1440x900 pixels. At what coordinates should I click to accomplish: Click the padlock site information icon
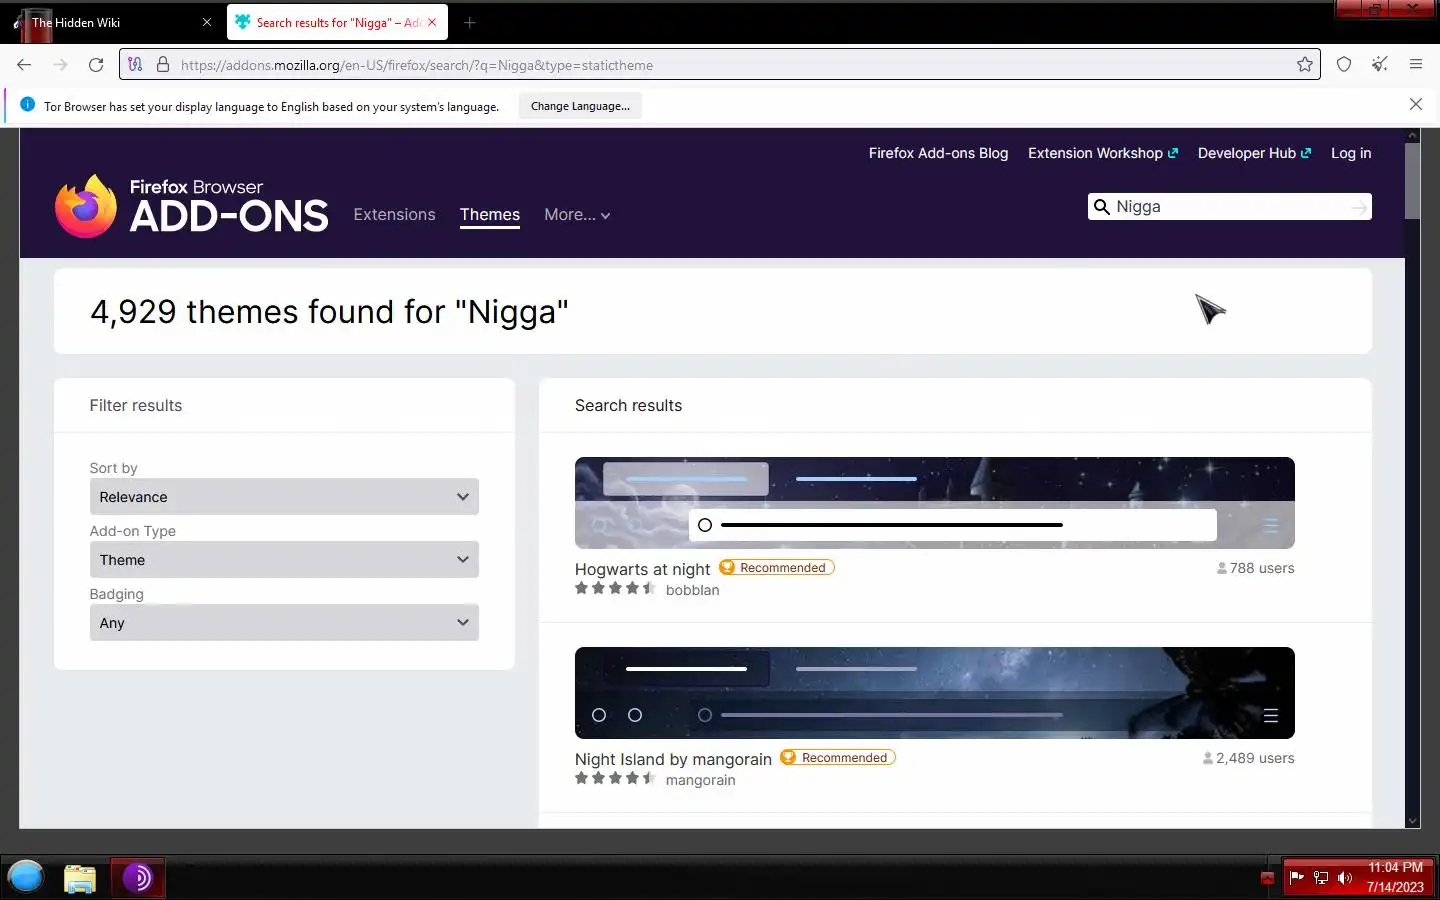click(163, 65)
